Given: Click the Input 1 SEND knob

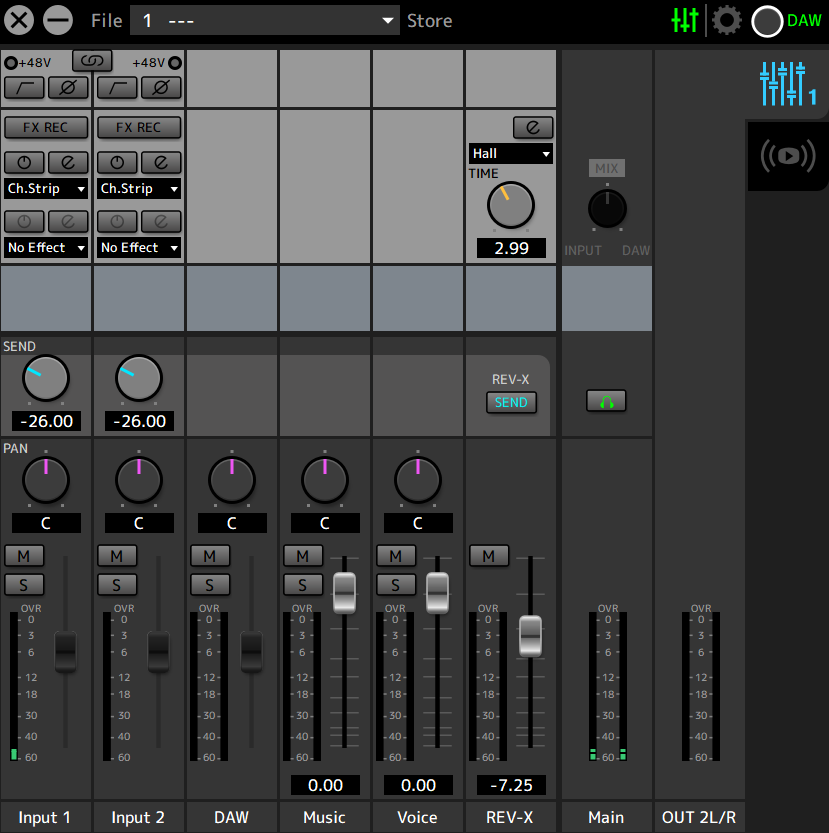Looking at the screenshot, I should (46, 378).
